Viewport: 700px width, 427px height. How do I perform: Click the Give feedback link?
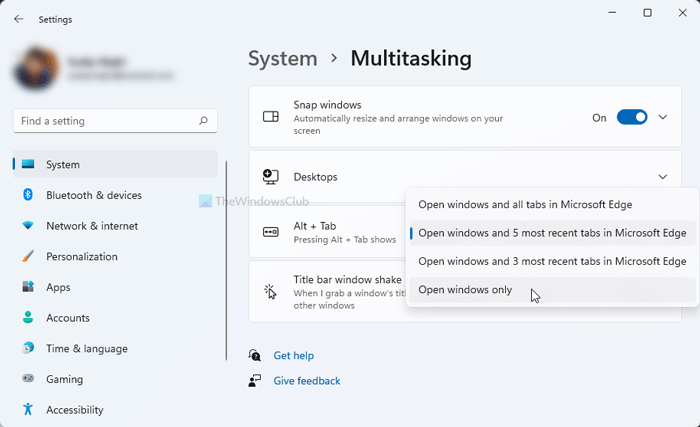(306, 381)
